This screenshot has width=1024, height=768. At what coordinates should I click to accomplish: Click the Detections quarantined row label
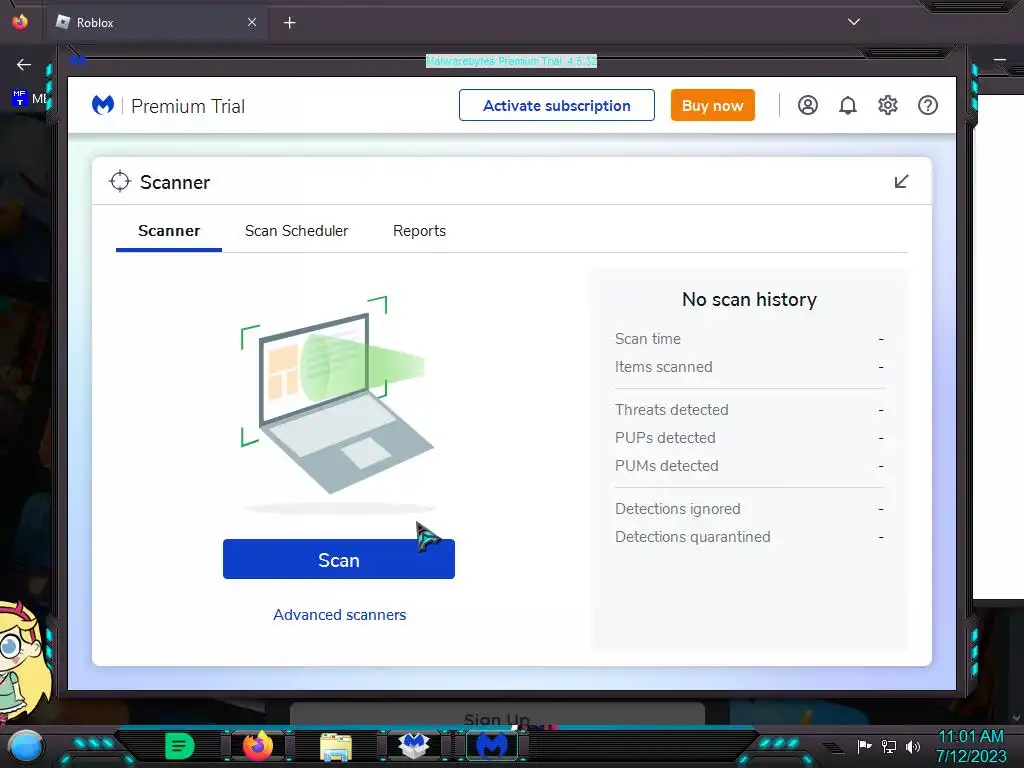pos(693,537)
